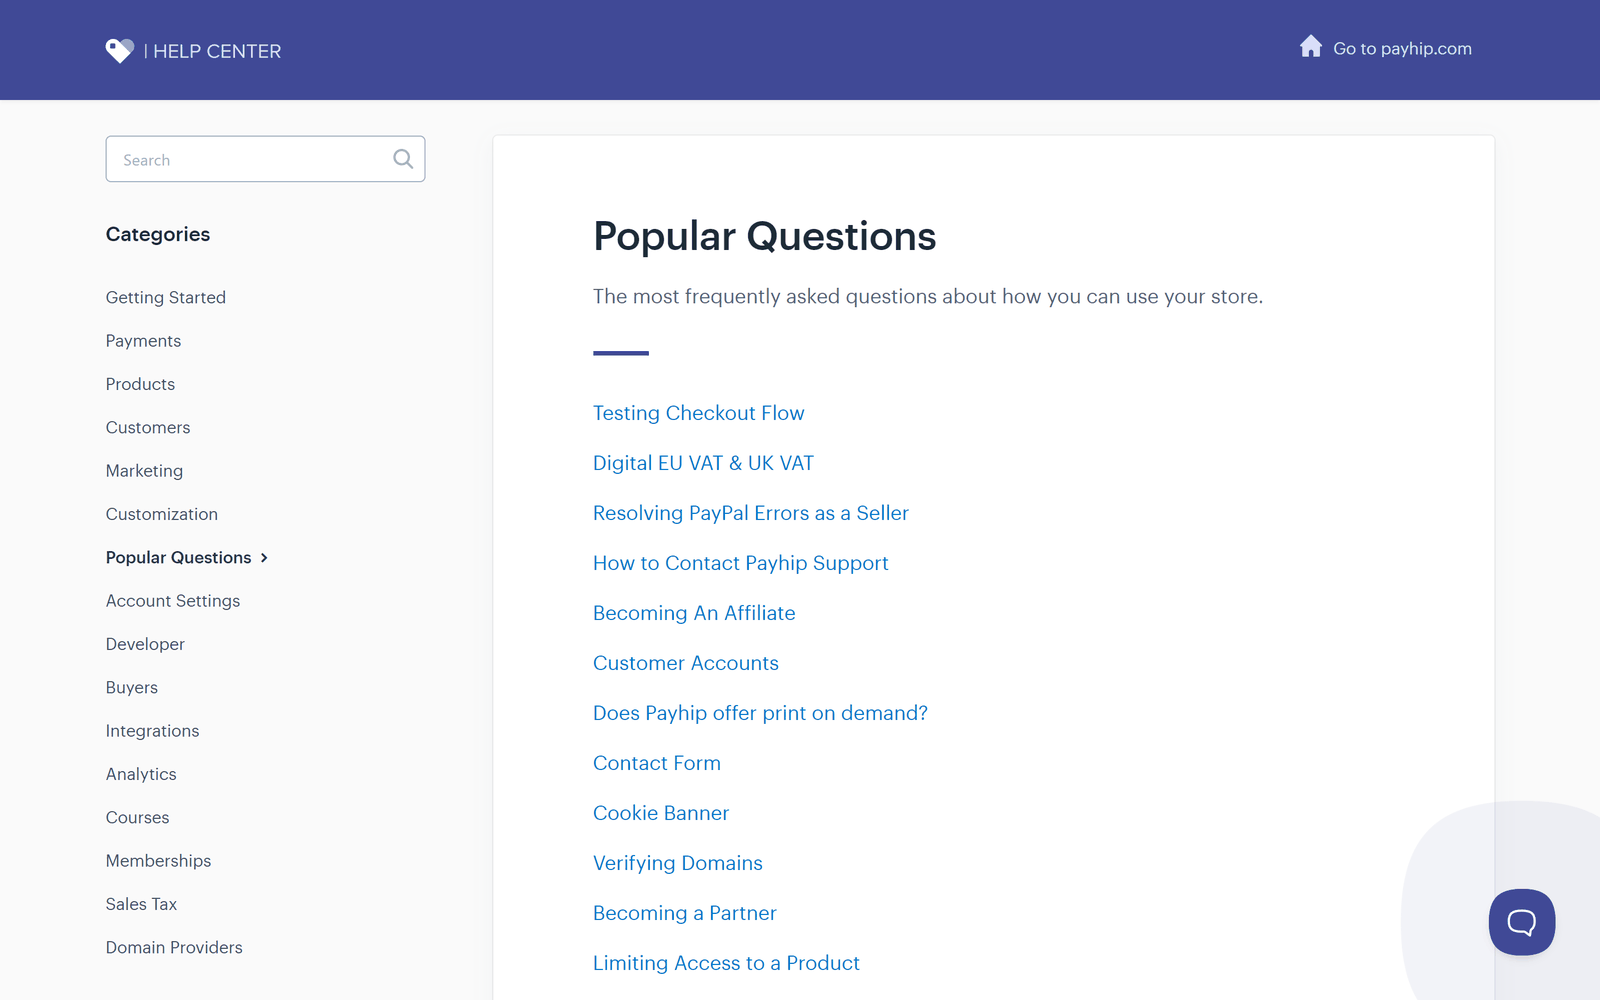Open the Getting Started category
The width and height of the screenshot is (1600, 1000).
(x=166, y=297)
